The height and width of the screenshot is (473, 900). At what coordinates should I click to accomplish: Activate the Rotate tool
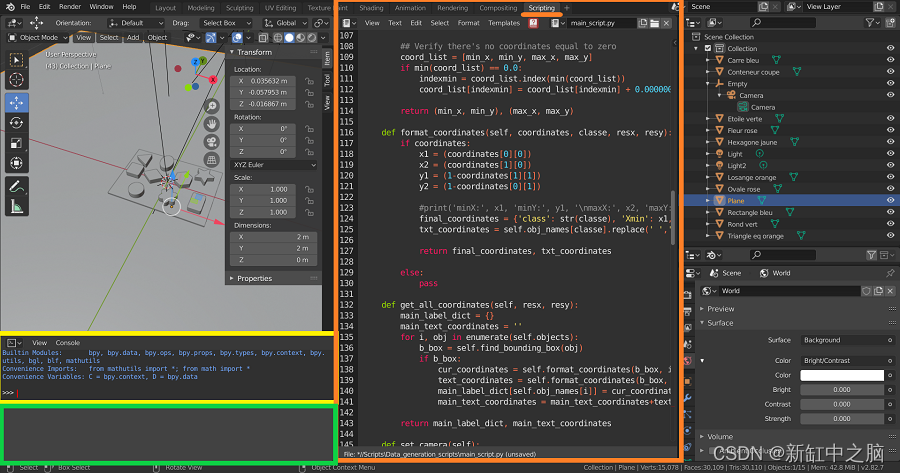[17, 123]
